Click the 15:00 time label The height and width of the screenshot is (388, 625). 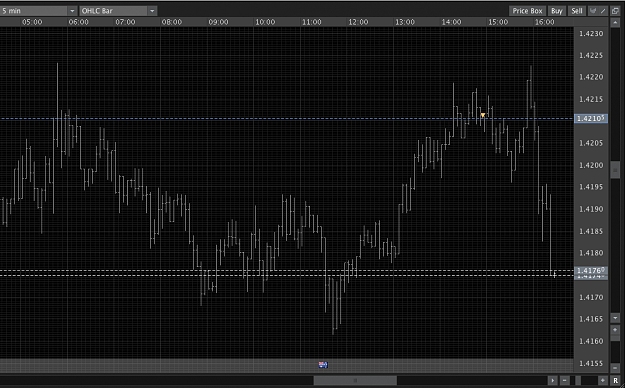point(498,22)
